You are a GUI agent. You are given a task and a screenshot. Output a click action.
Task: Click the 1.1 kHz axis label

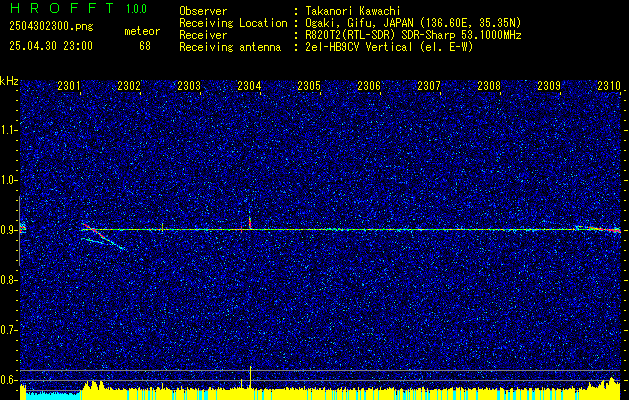(9, 130)
